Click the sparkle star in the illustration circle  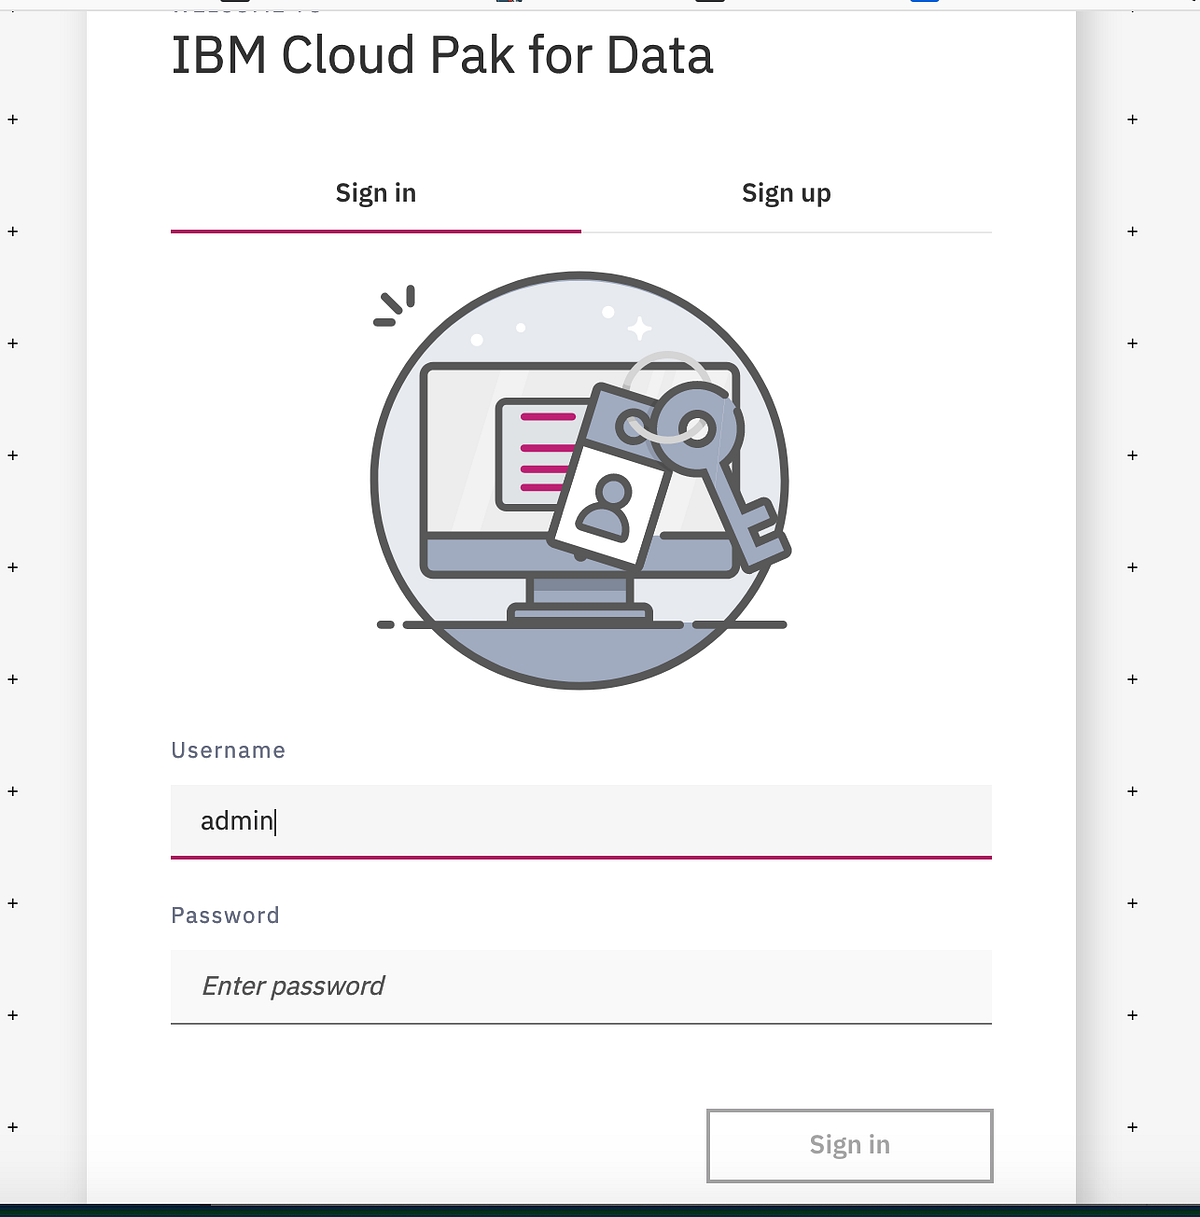[641, 327]
